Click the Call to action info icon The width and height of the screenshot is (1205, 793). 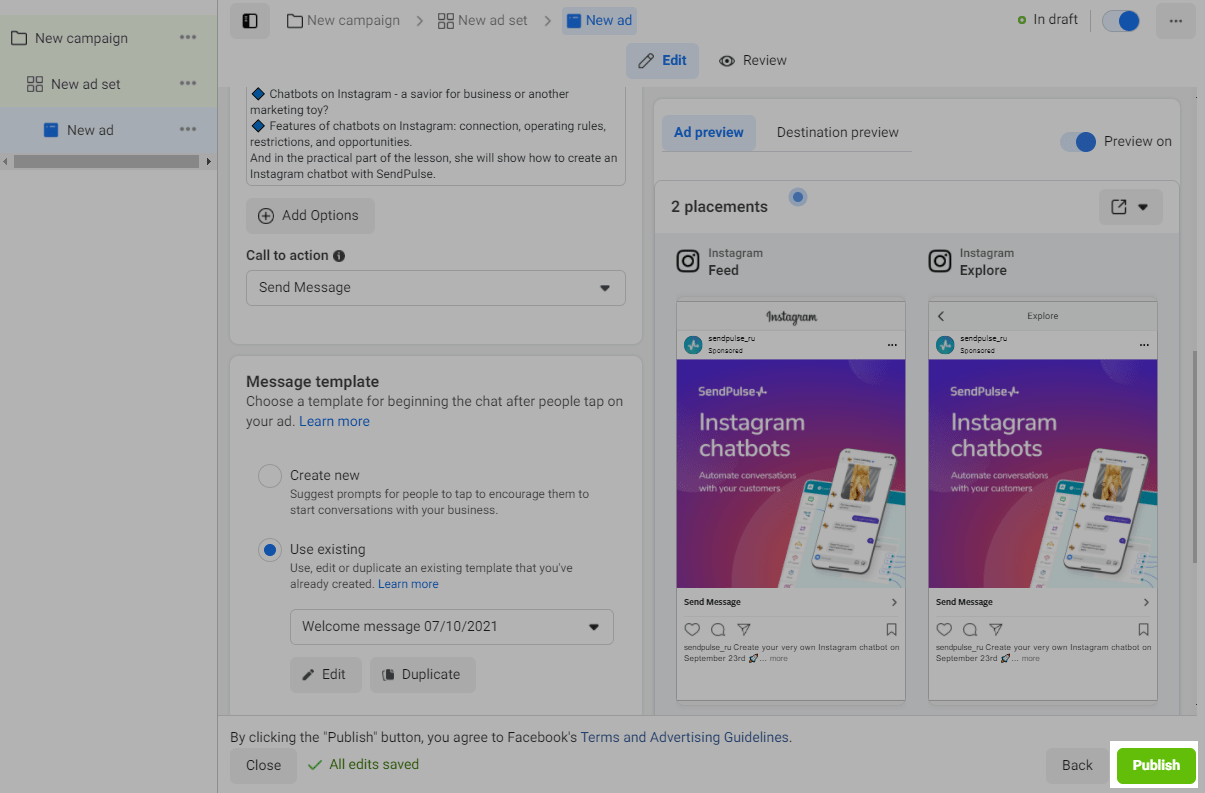coord(339,256)
